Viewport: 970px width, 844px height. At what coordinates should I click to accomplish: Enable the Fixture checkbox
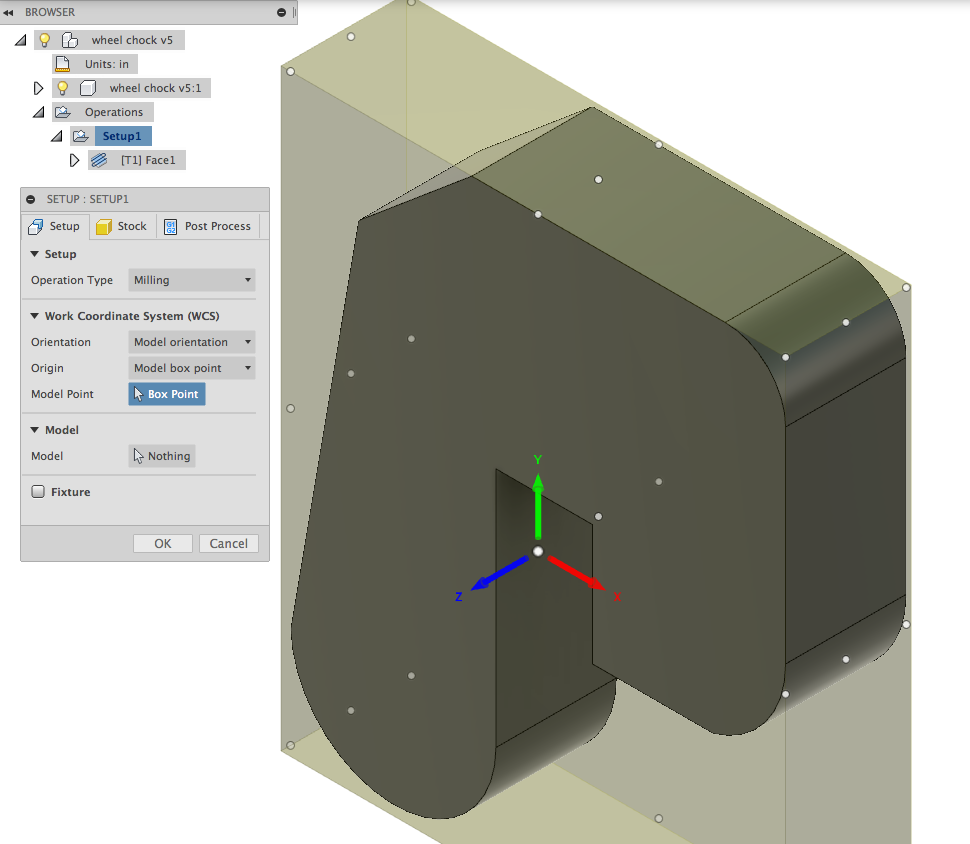pos(38,492)
